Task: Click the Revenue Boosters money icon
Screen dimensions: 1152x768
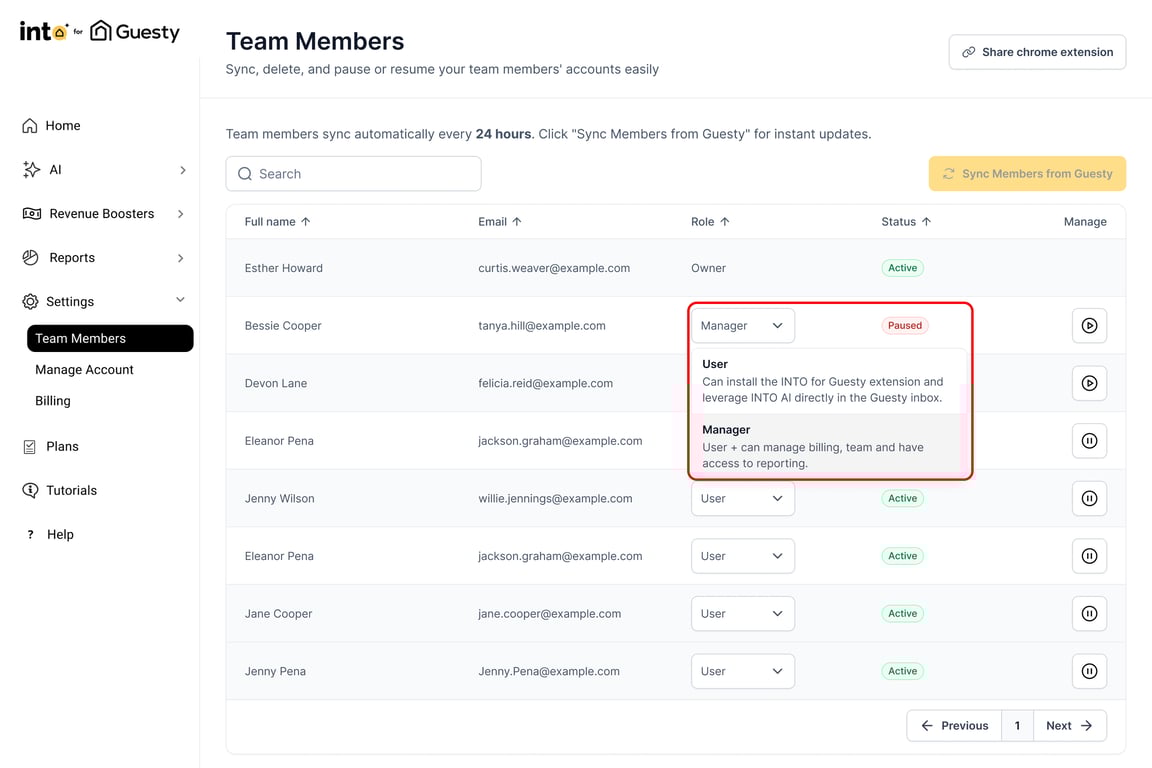Action: (32, 214)
